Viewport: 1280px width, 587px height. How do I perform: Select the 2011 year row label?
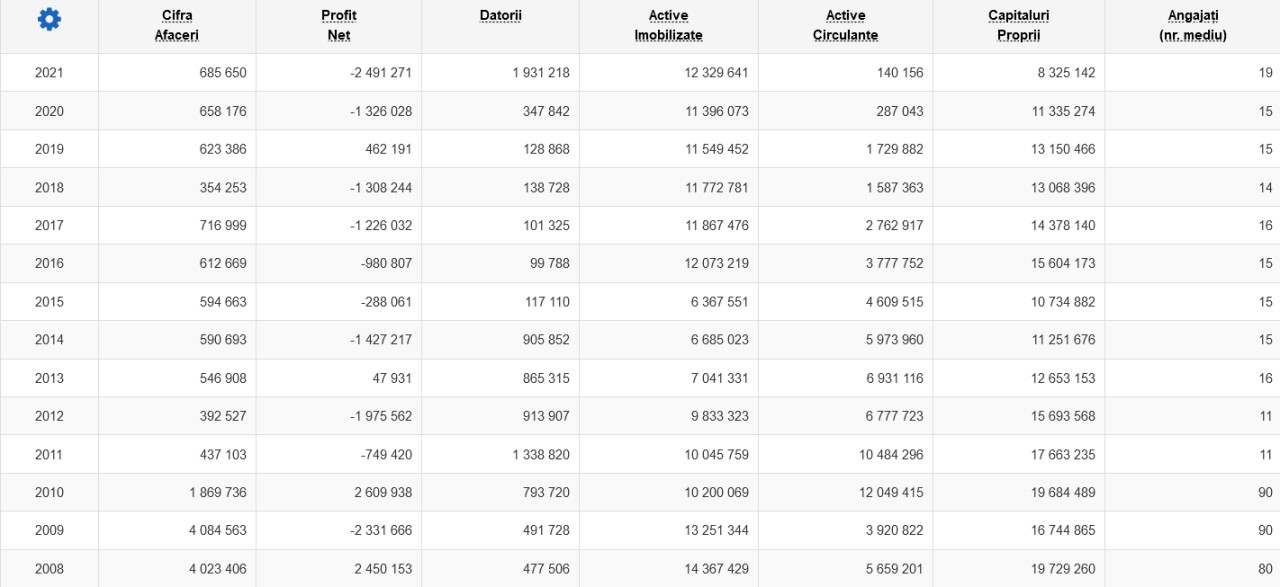[x=49, y=454]
